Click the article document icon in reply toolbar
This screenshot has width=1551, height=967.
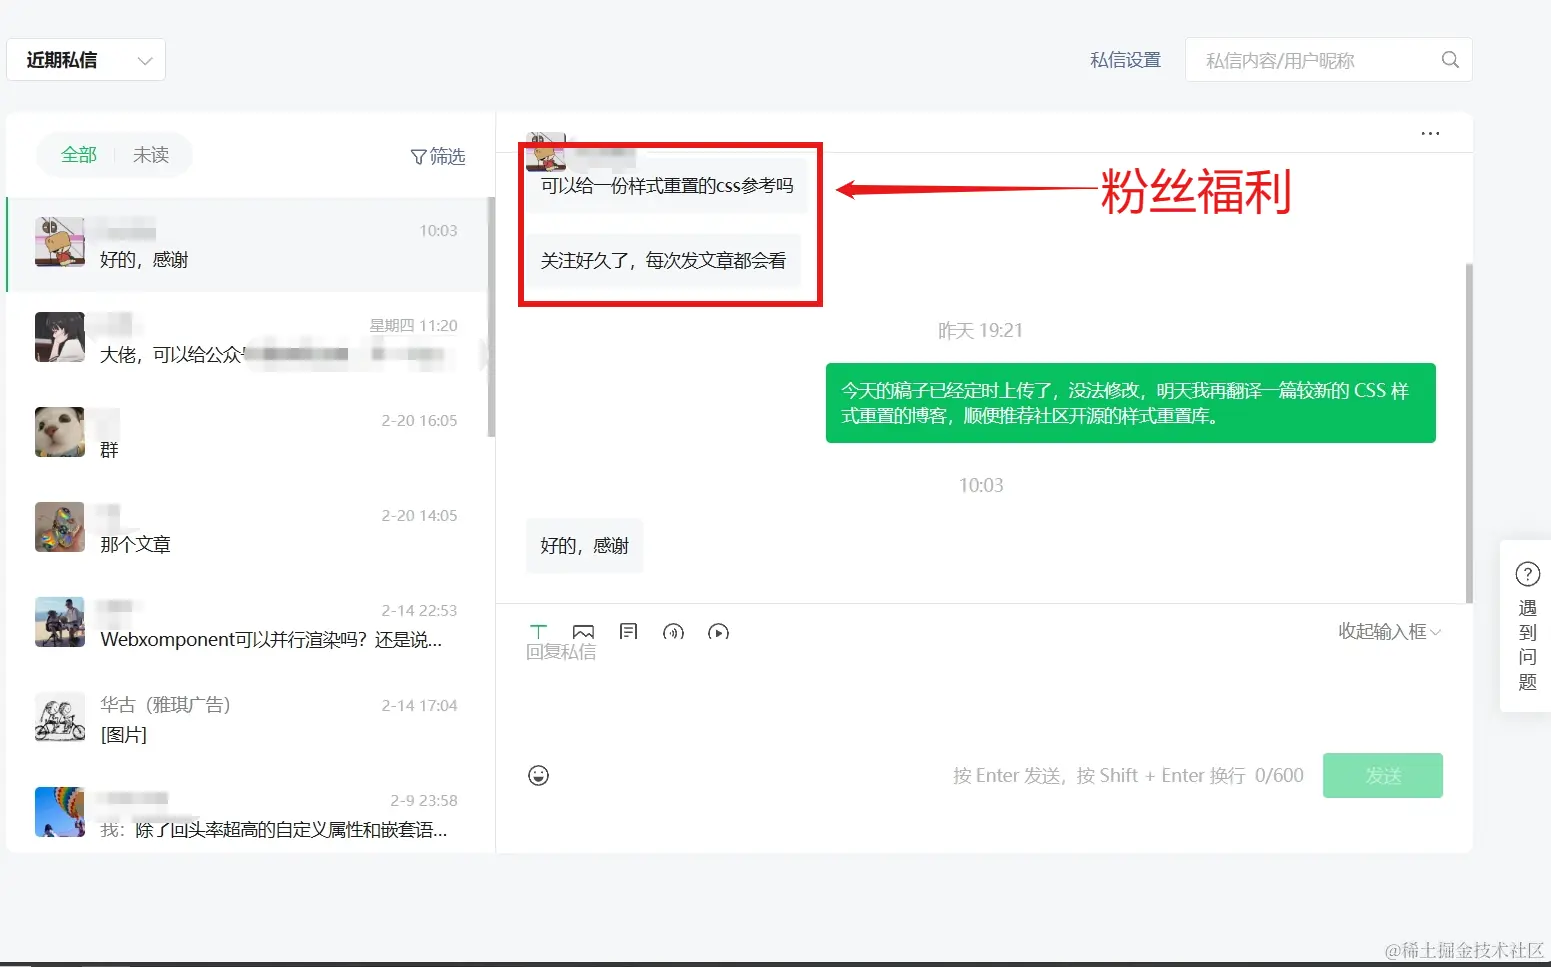coord(628,631)
